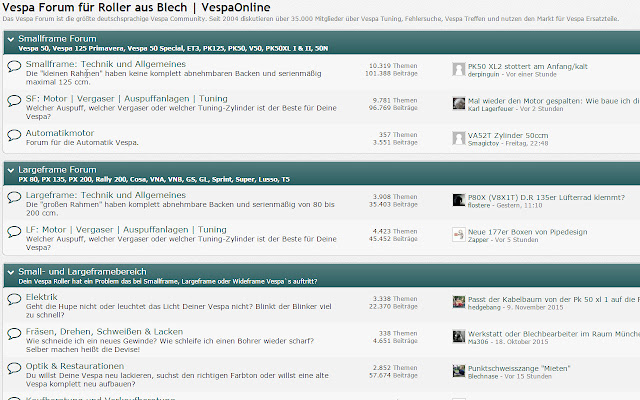Click speech bubble icon beside Largeframe: Technik und Allgemeines
Image resolution: width=640 pixels, height=400 pixels.
pyautogui.click(x=14, y=197)
